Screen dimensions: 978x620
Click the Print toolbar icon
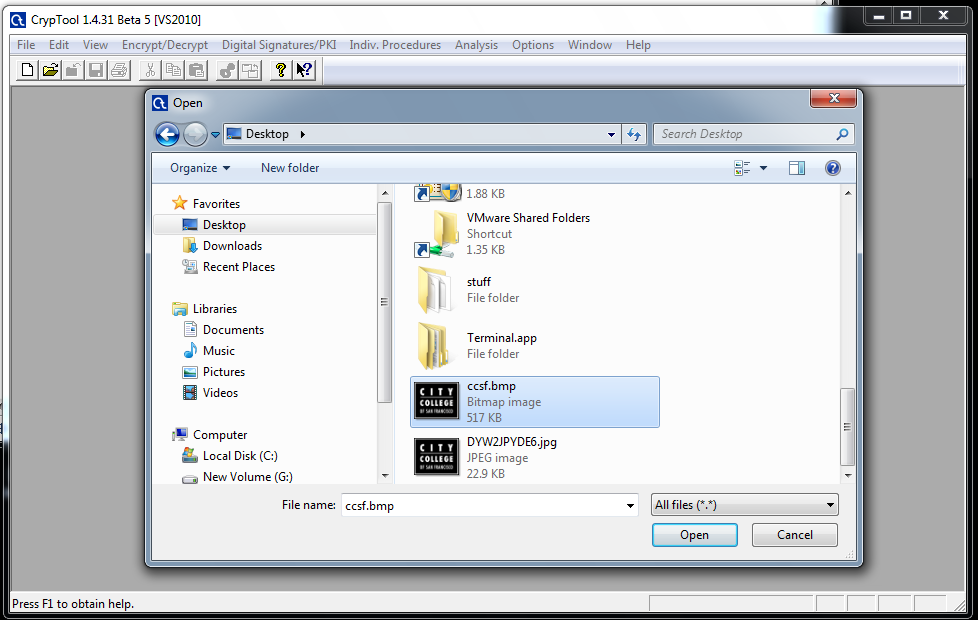click(x=119, y=70)
